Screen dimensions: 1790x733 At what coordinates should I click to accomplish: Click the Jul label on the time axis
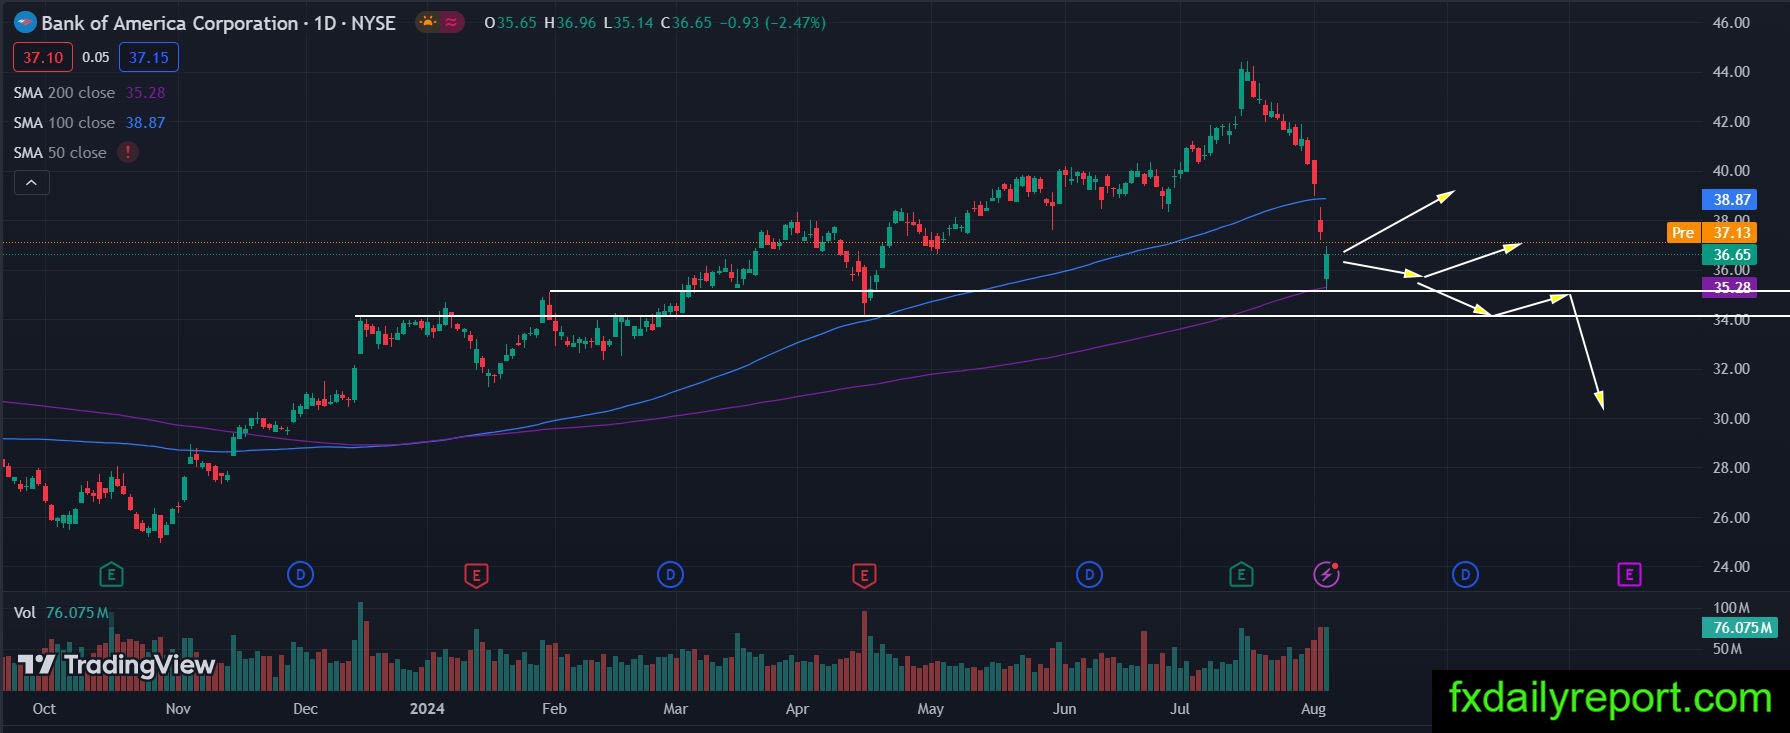[1180, 708]
